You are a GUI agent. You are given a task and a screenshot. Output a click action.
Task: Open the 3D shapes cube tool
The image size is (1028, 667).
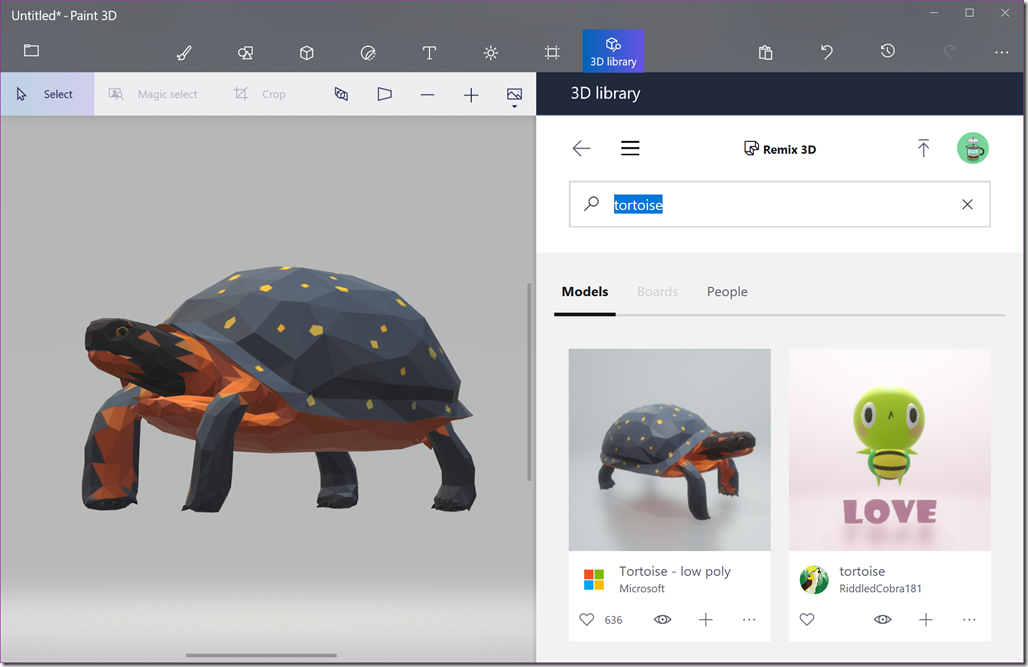point(306,52)
